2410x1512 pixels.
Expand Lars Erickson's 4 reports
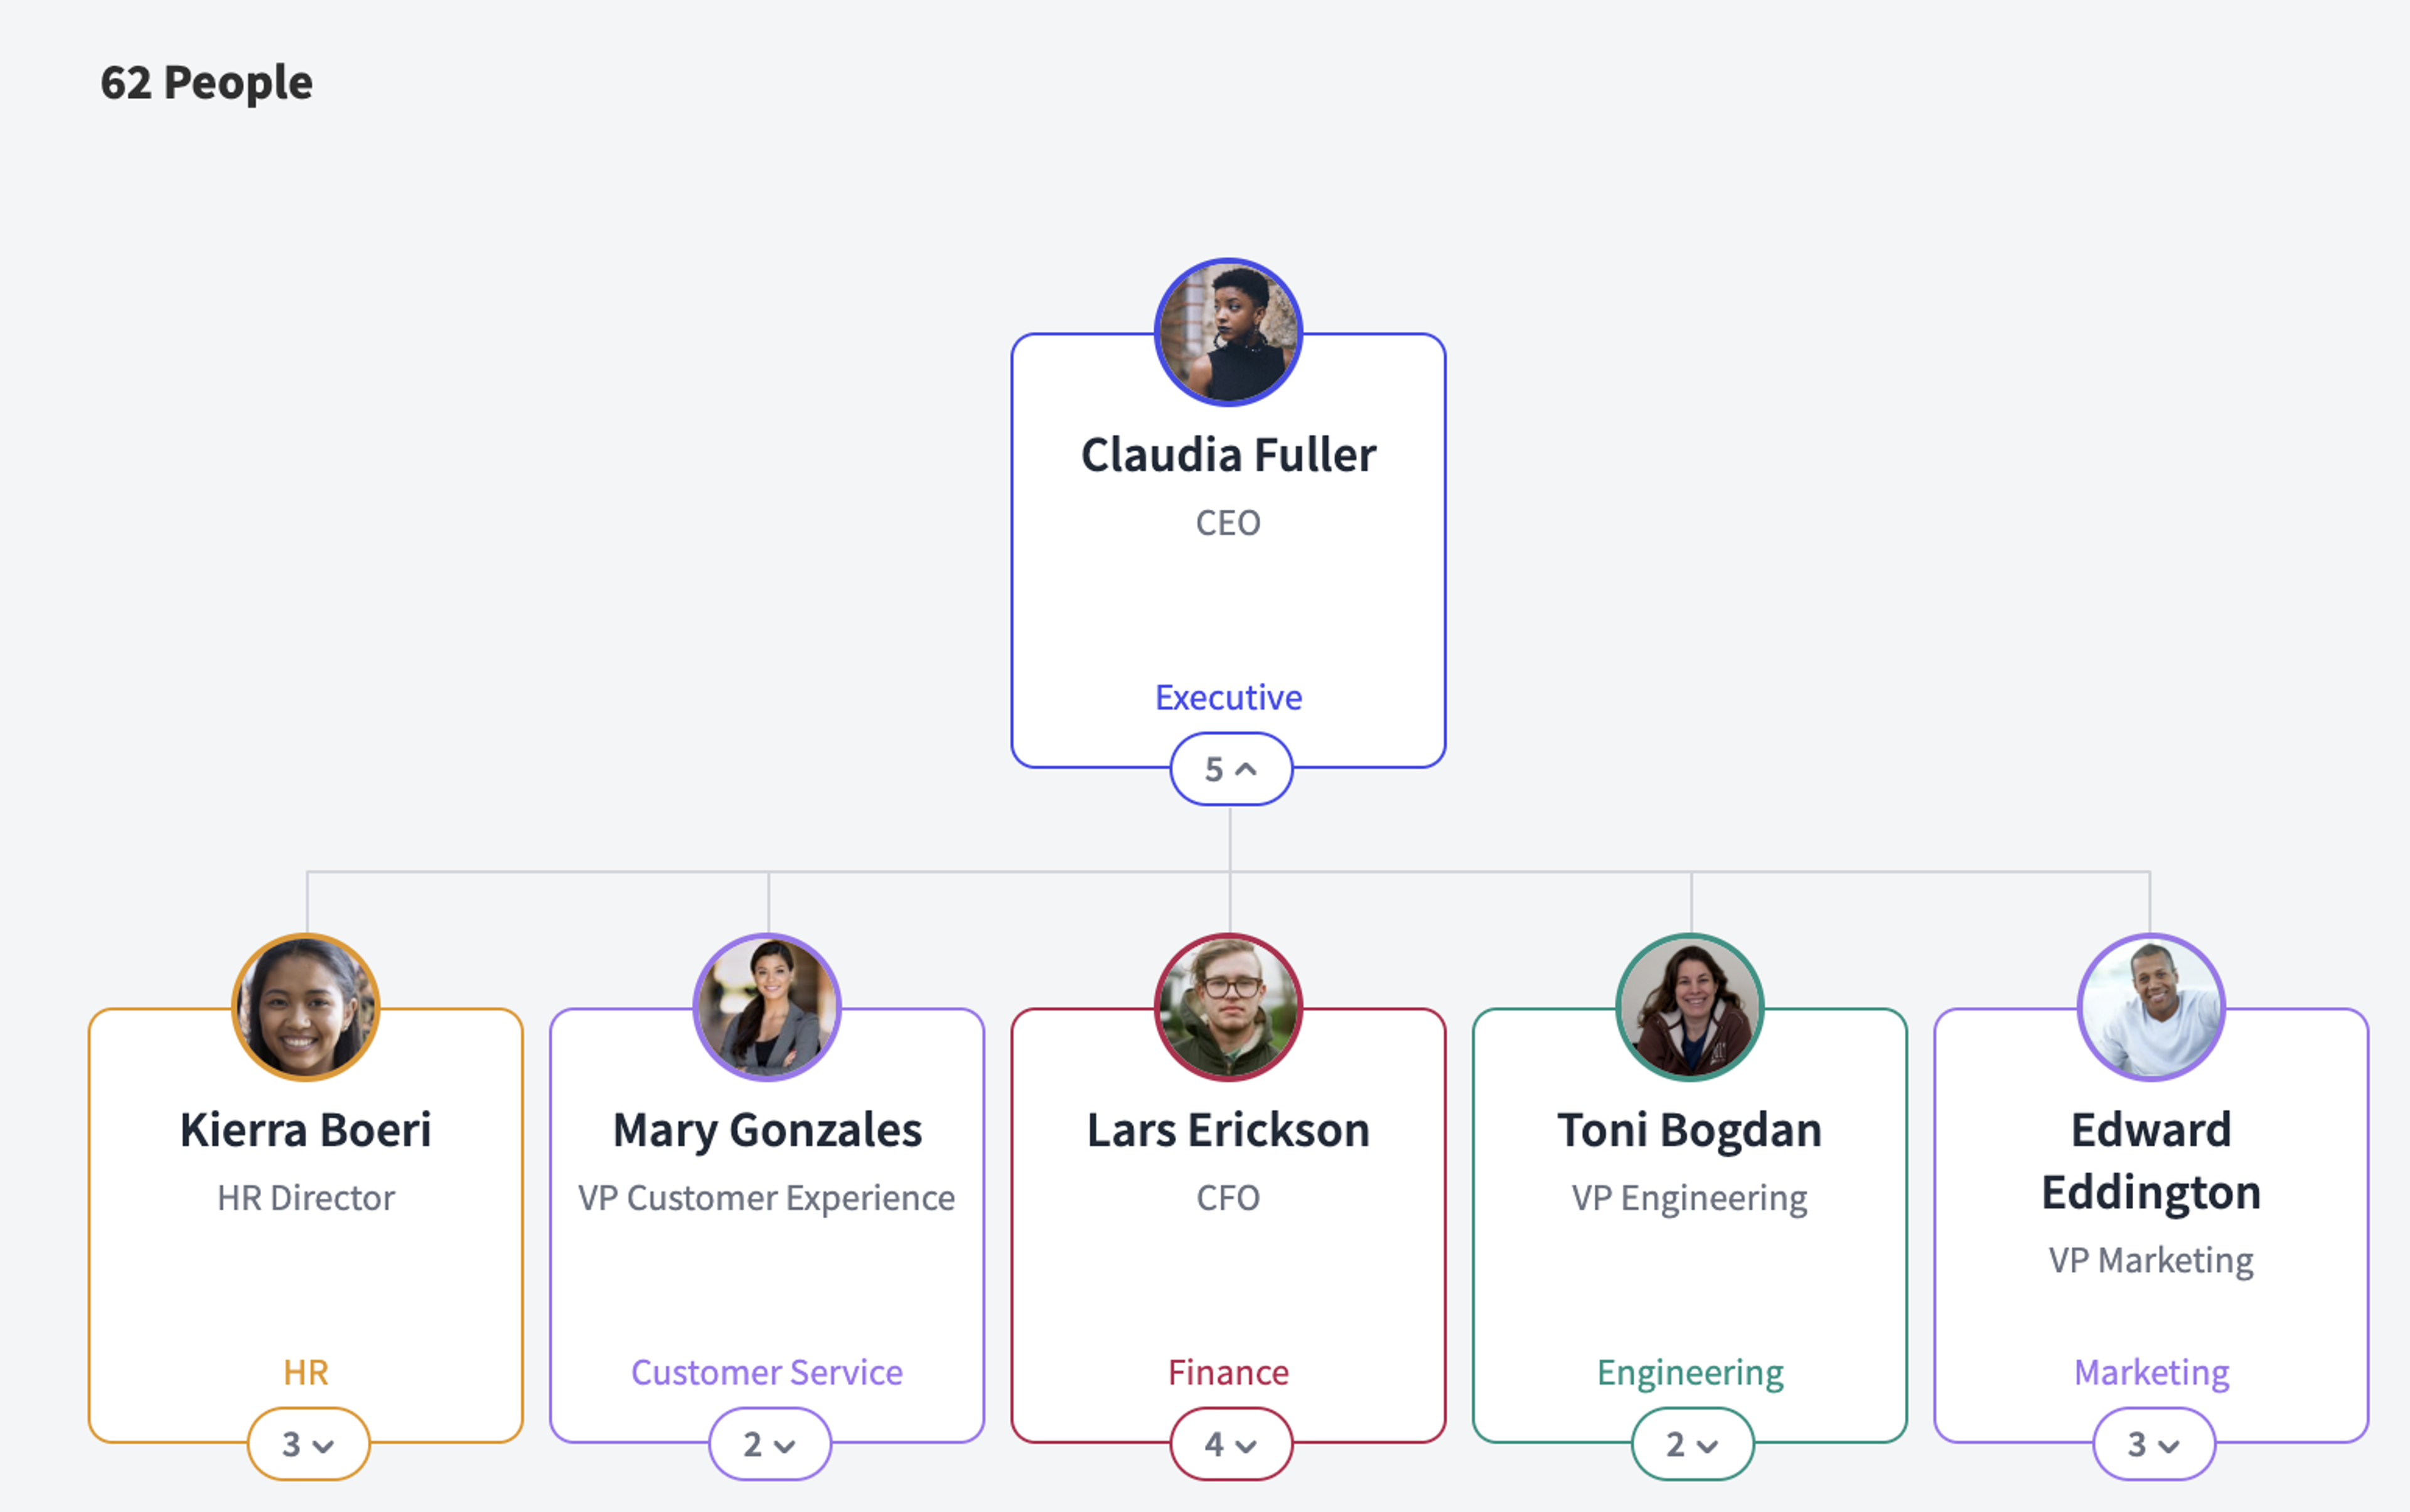[x=1231, y=1444]
